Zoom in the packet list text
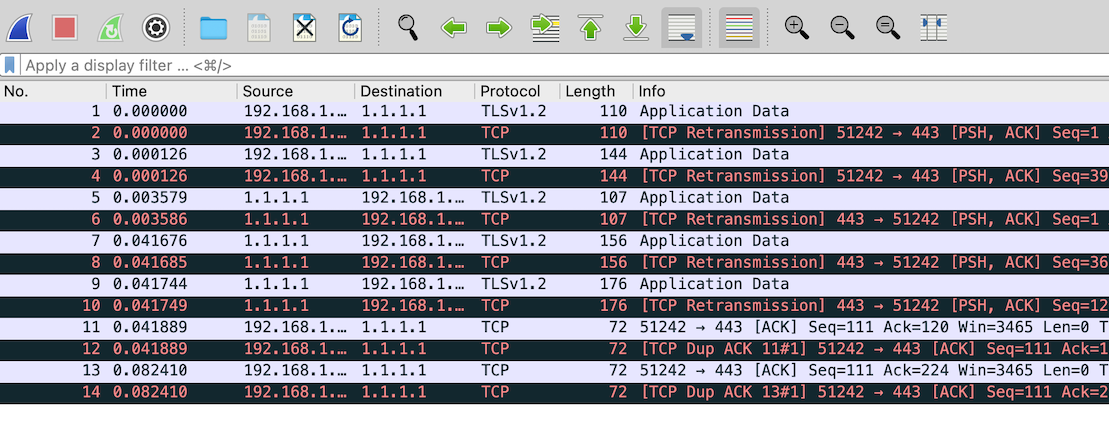This screenshot has width=1109, height=432. pyautogui.click(x=797, y=28)
